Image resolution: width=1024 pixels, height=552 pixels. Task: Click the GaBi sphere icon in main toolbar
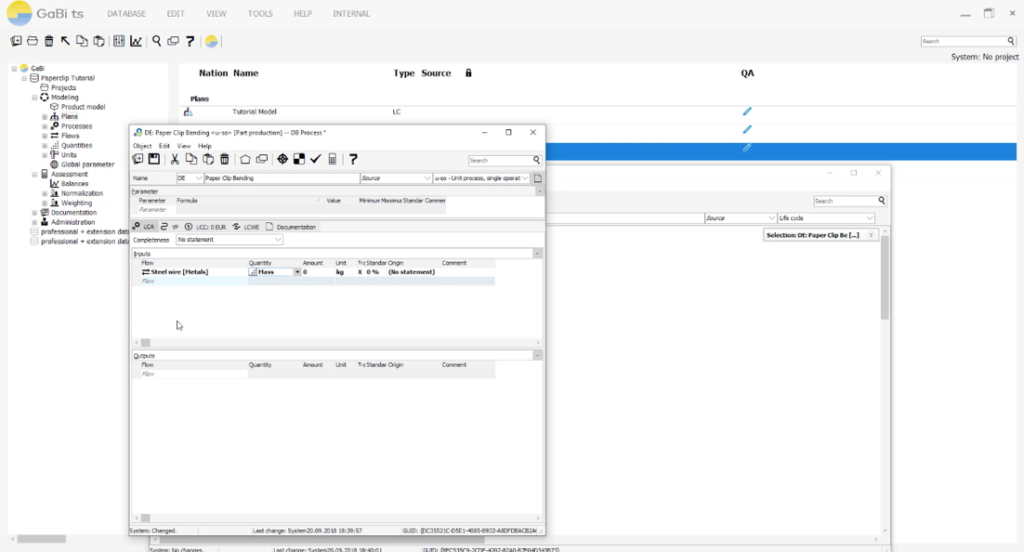212,41
